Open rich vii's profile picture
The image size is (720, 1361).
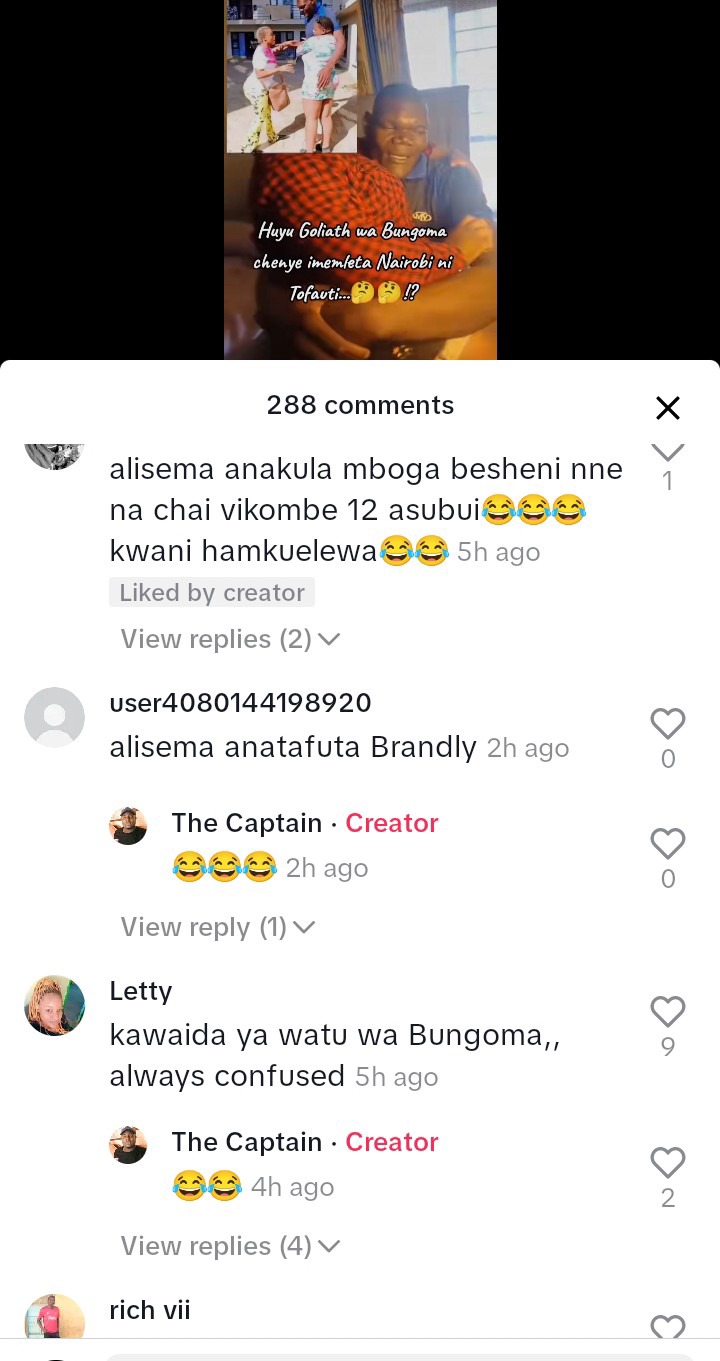54,1317
